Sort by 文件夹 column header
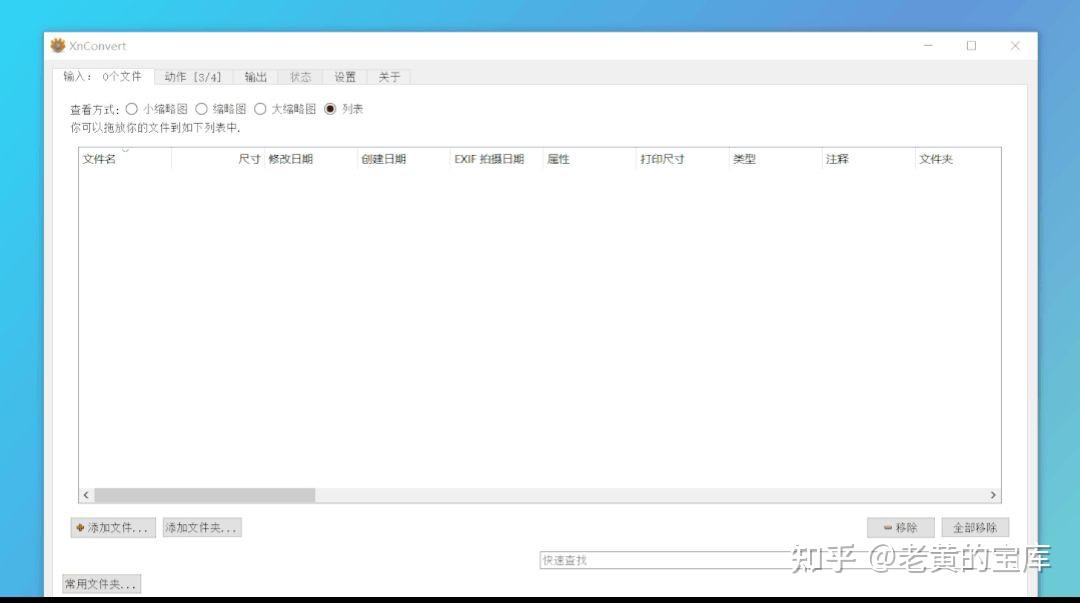This screenshot has width=1080, height=603. [958, 159]
